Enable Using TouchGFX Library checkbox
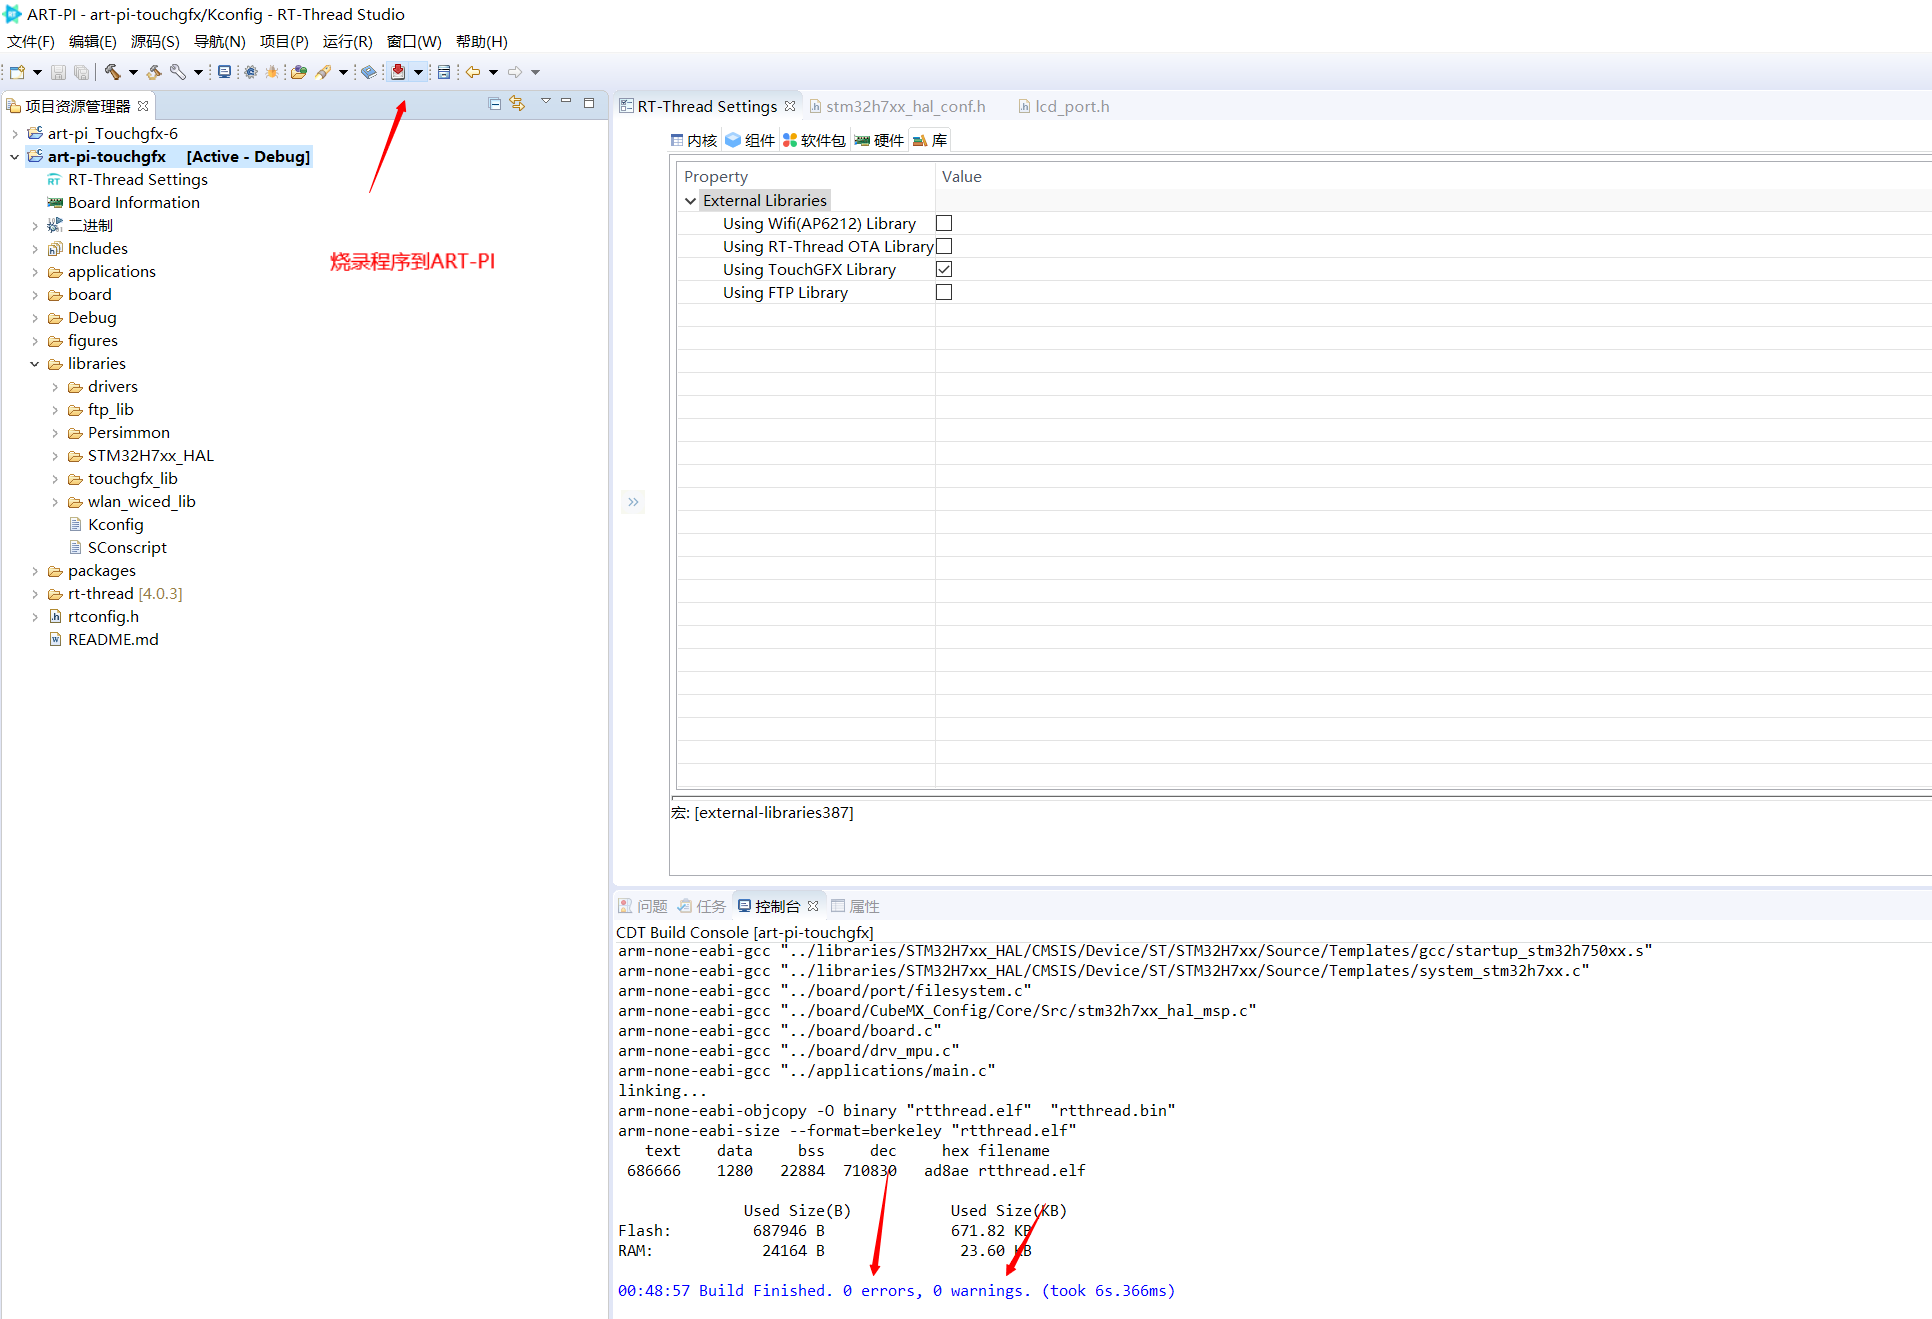The image size is (1932, 1319). [945, 269]
